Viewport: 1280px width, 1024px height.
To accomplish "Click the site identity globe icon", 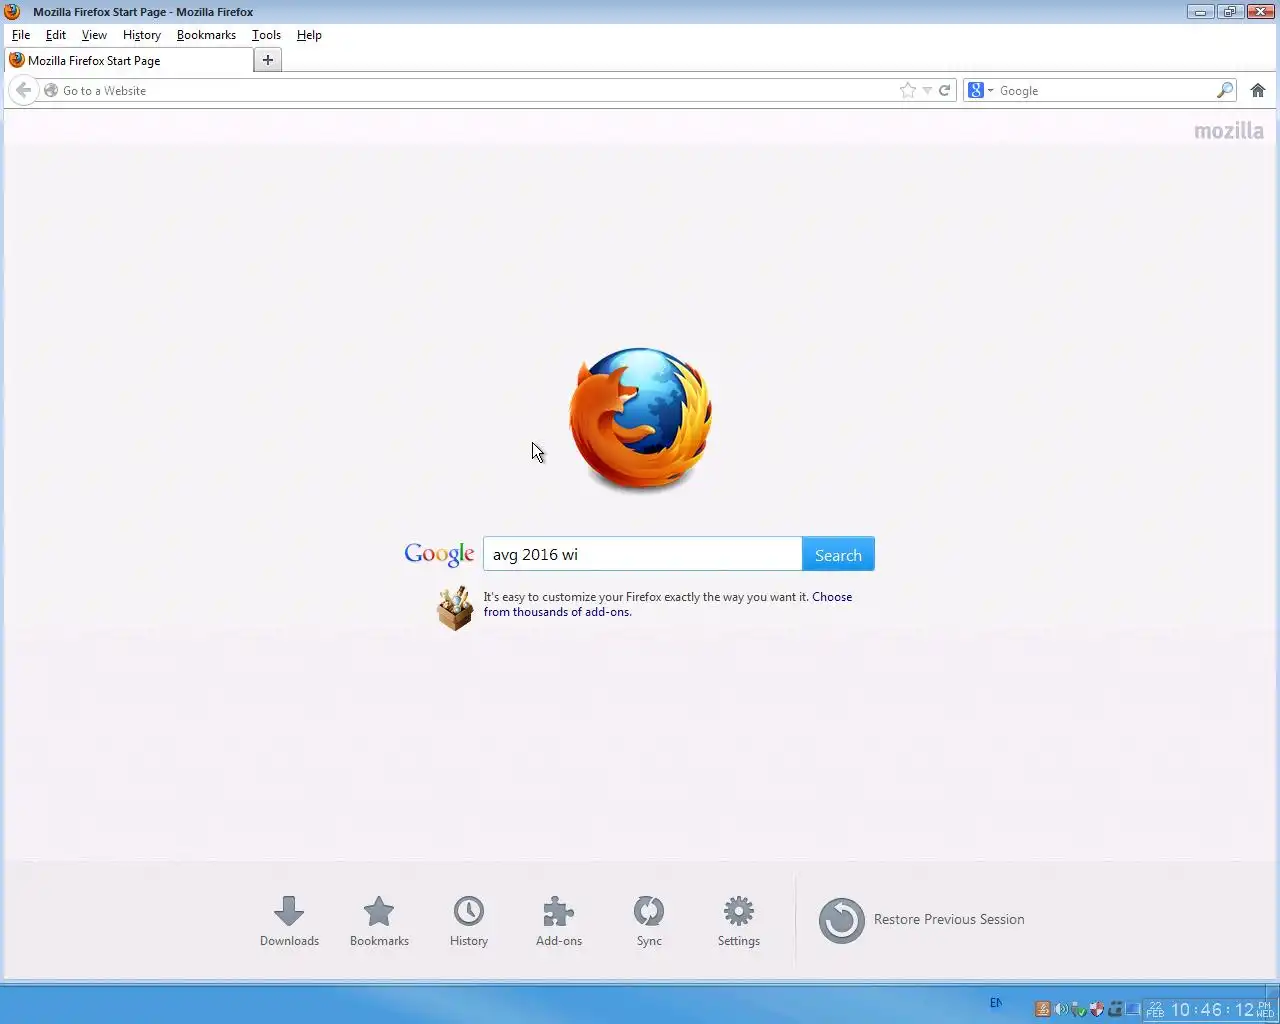I will click(51, 90).
